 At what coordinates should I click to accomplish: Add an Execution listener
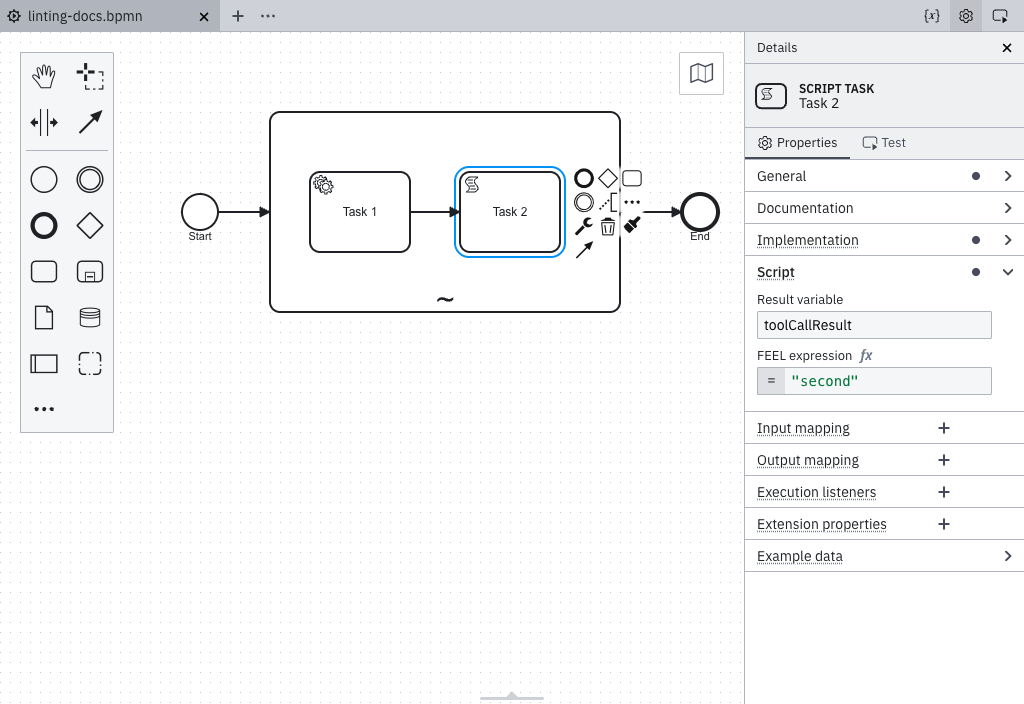[x=944, y=492]
